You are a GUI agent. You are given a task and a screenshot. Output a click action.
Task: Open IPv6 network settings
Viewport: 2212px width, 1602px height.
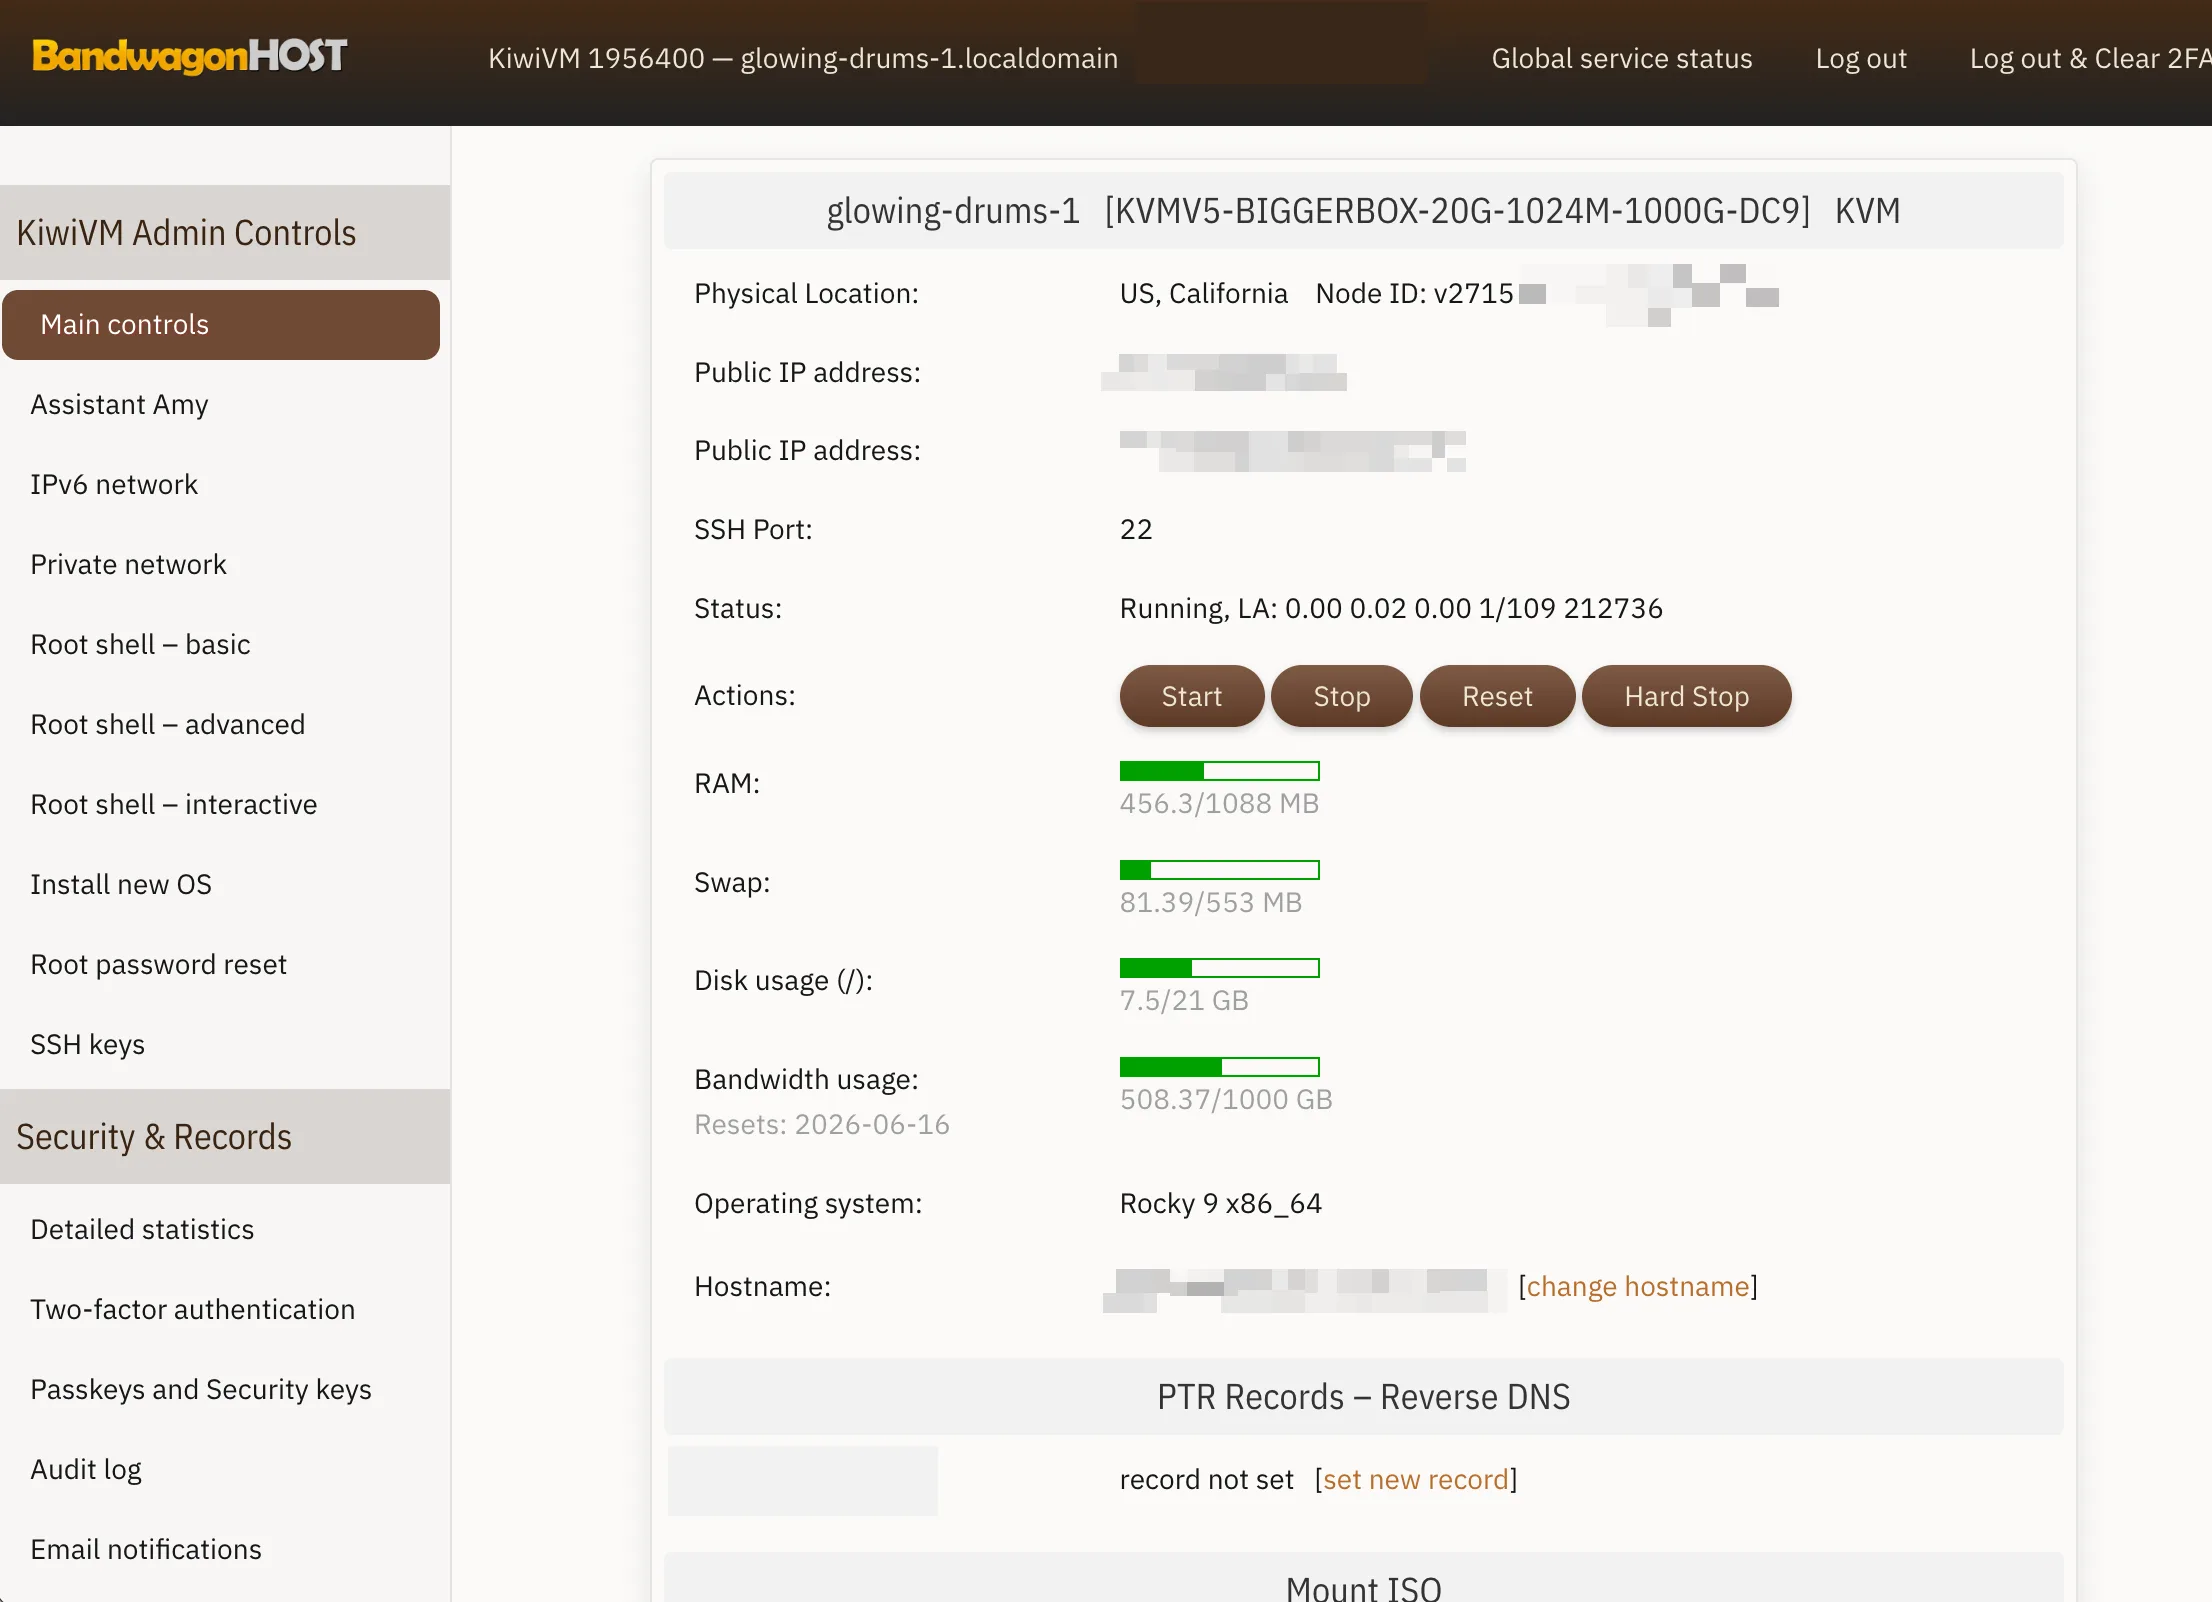114,485
